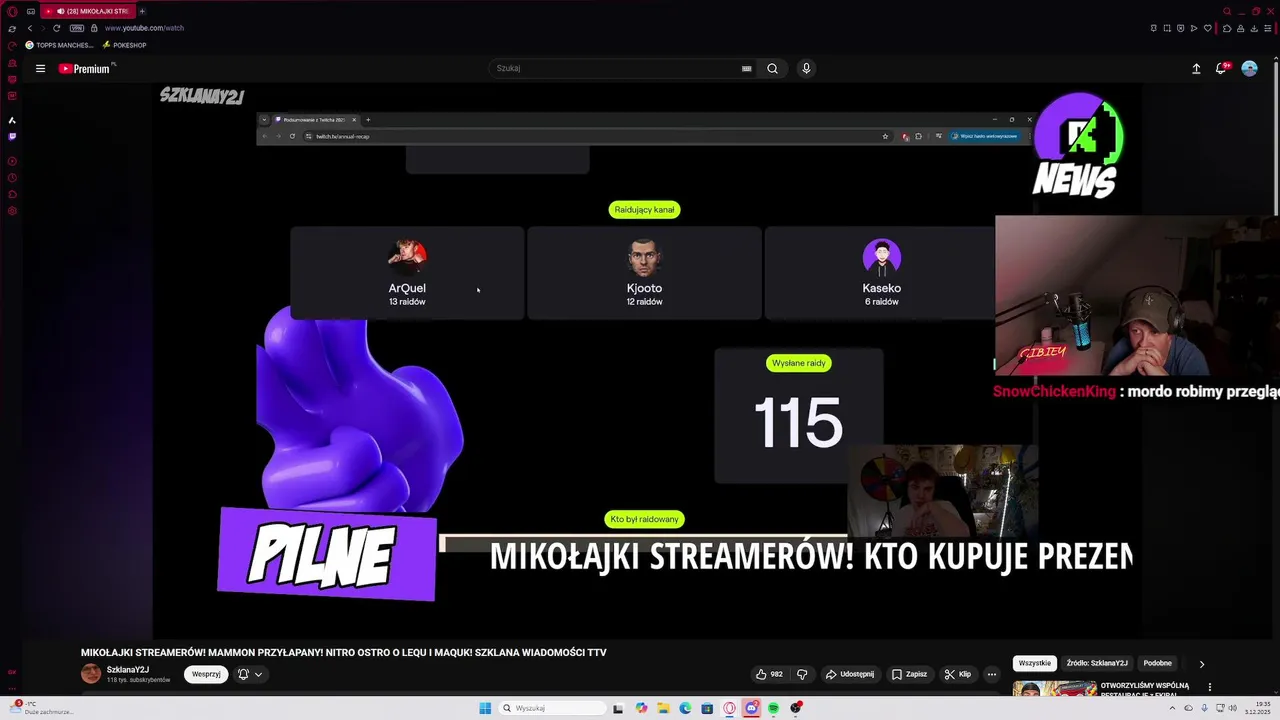The width and height of the screenshot is (1280, 720).
Task: Create a clip with Klip button
Action: pyautogui.click(x=957, y=674)
